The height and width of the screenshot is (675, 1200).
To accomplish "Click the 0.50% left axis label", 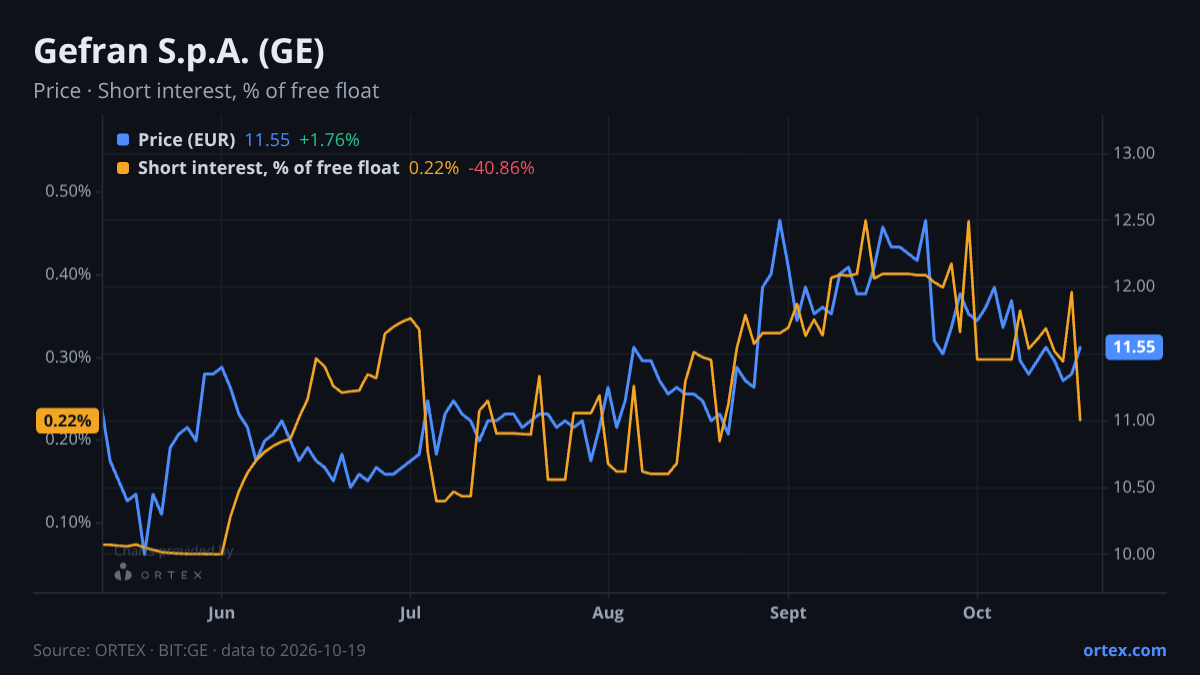I will [x=68, y=192].
